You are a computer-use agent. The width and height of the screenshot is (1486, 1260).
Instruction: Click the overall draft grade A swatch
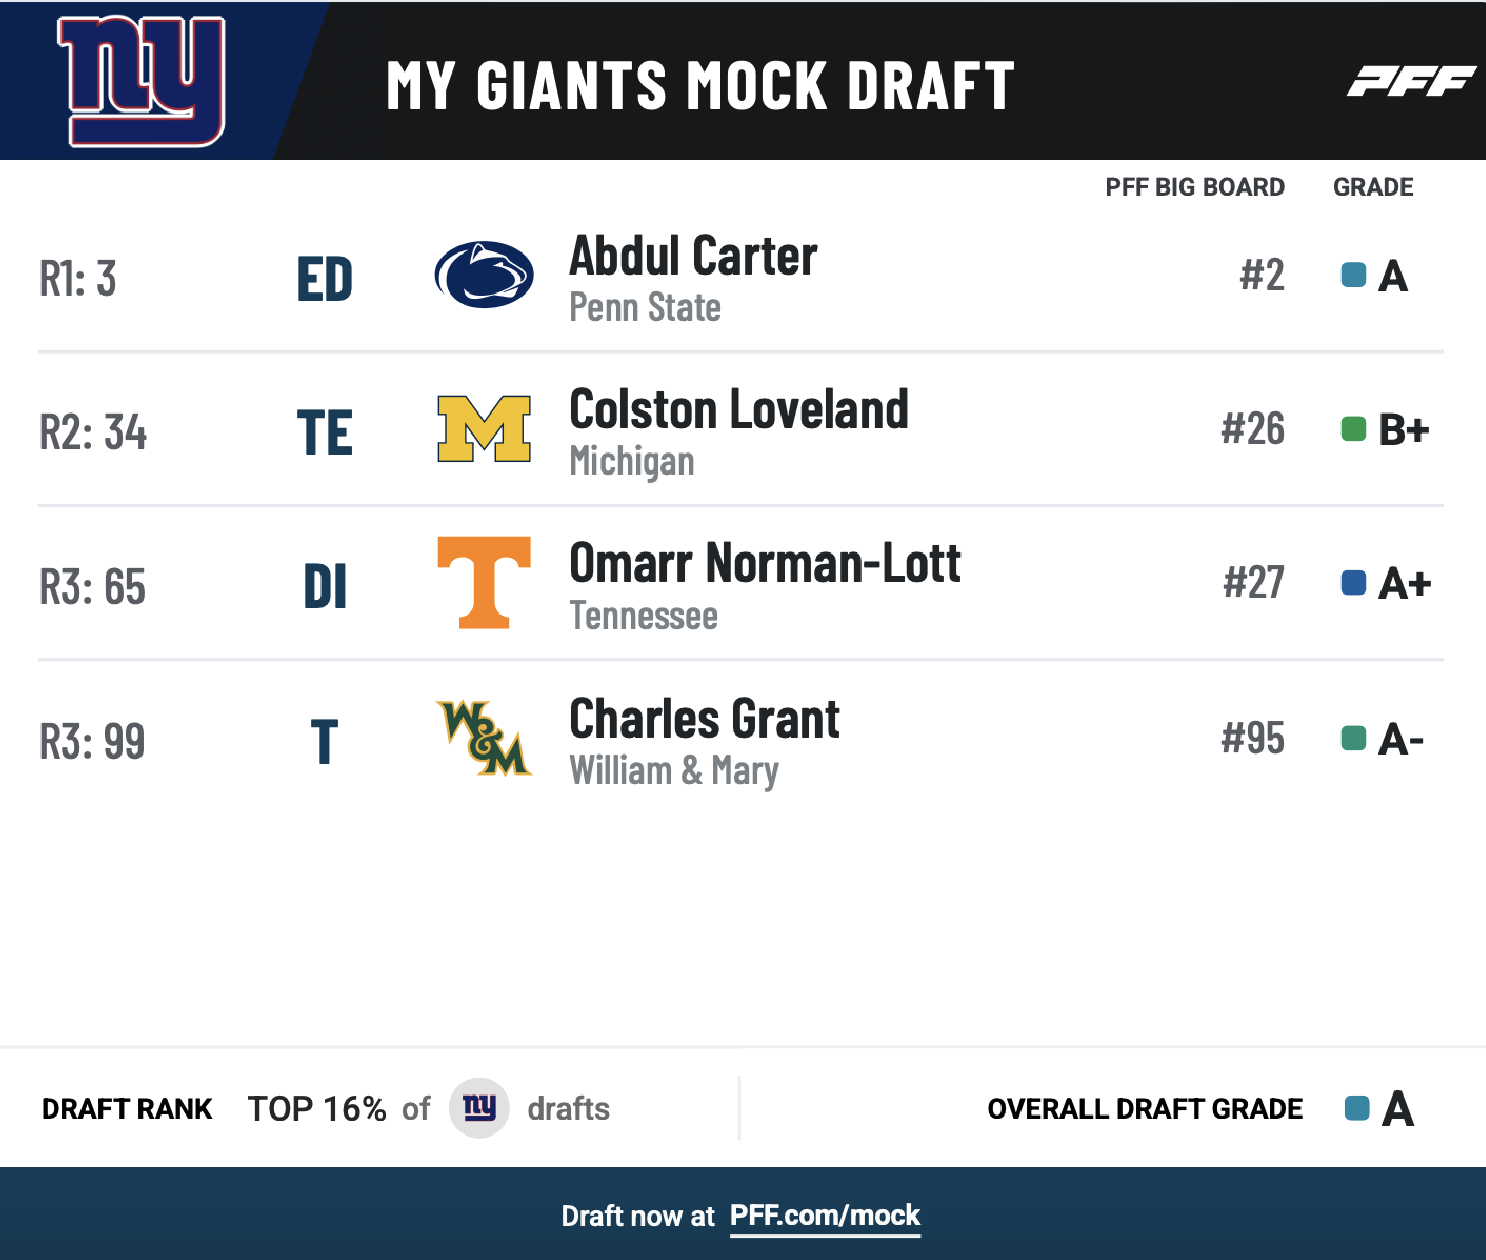(1357, 1108)
